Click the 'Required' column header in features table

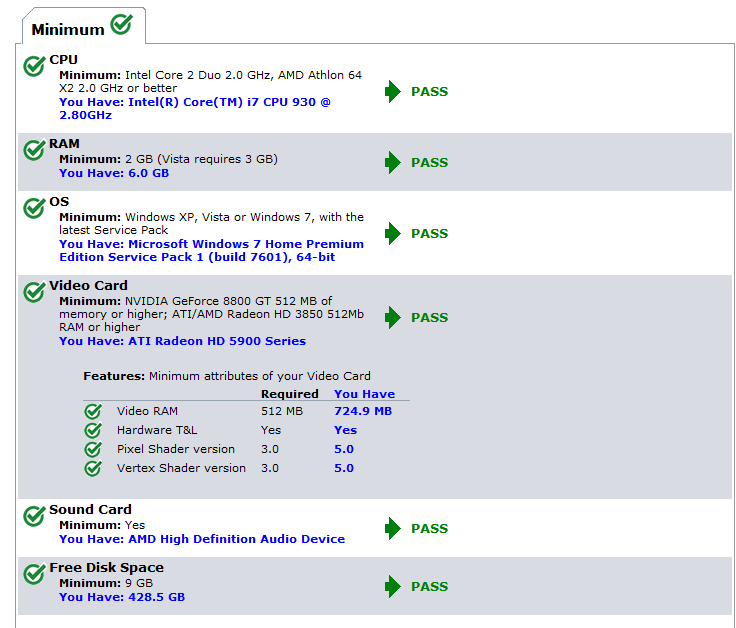coord(290,394)
